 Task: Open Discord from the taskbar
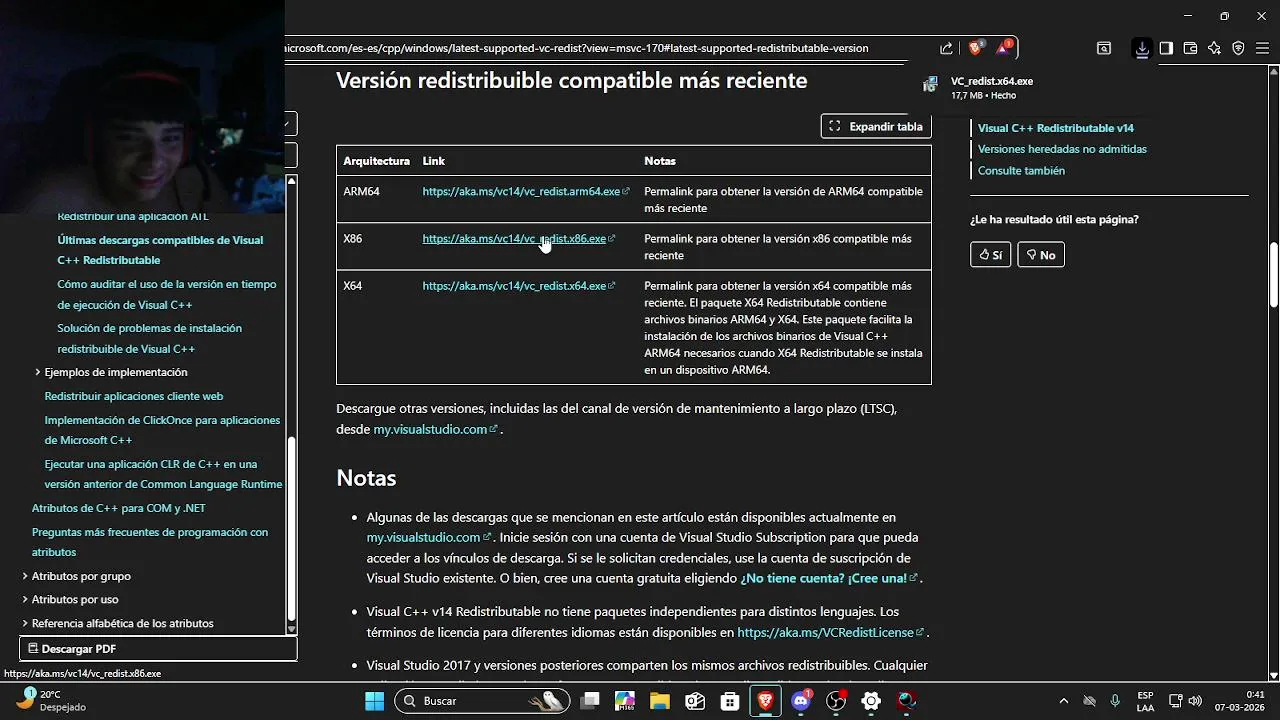point(801,701)
